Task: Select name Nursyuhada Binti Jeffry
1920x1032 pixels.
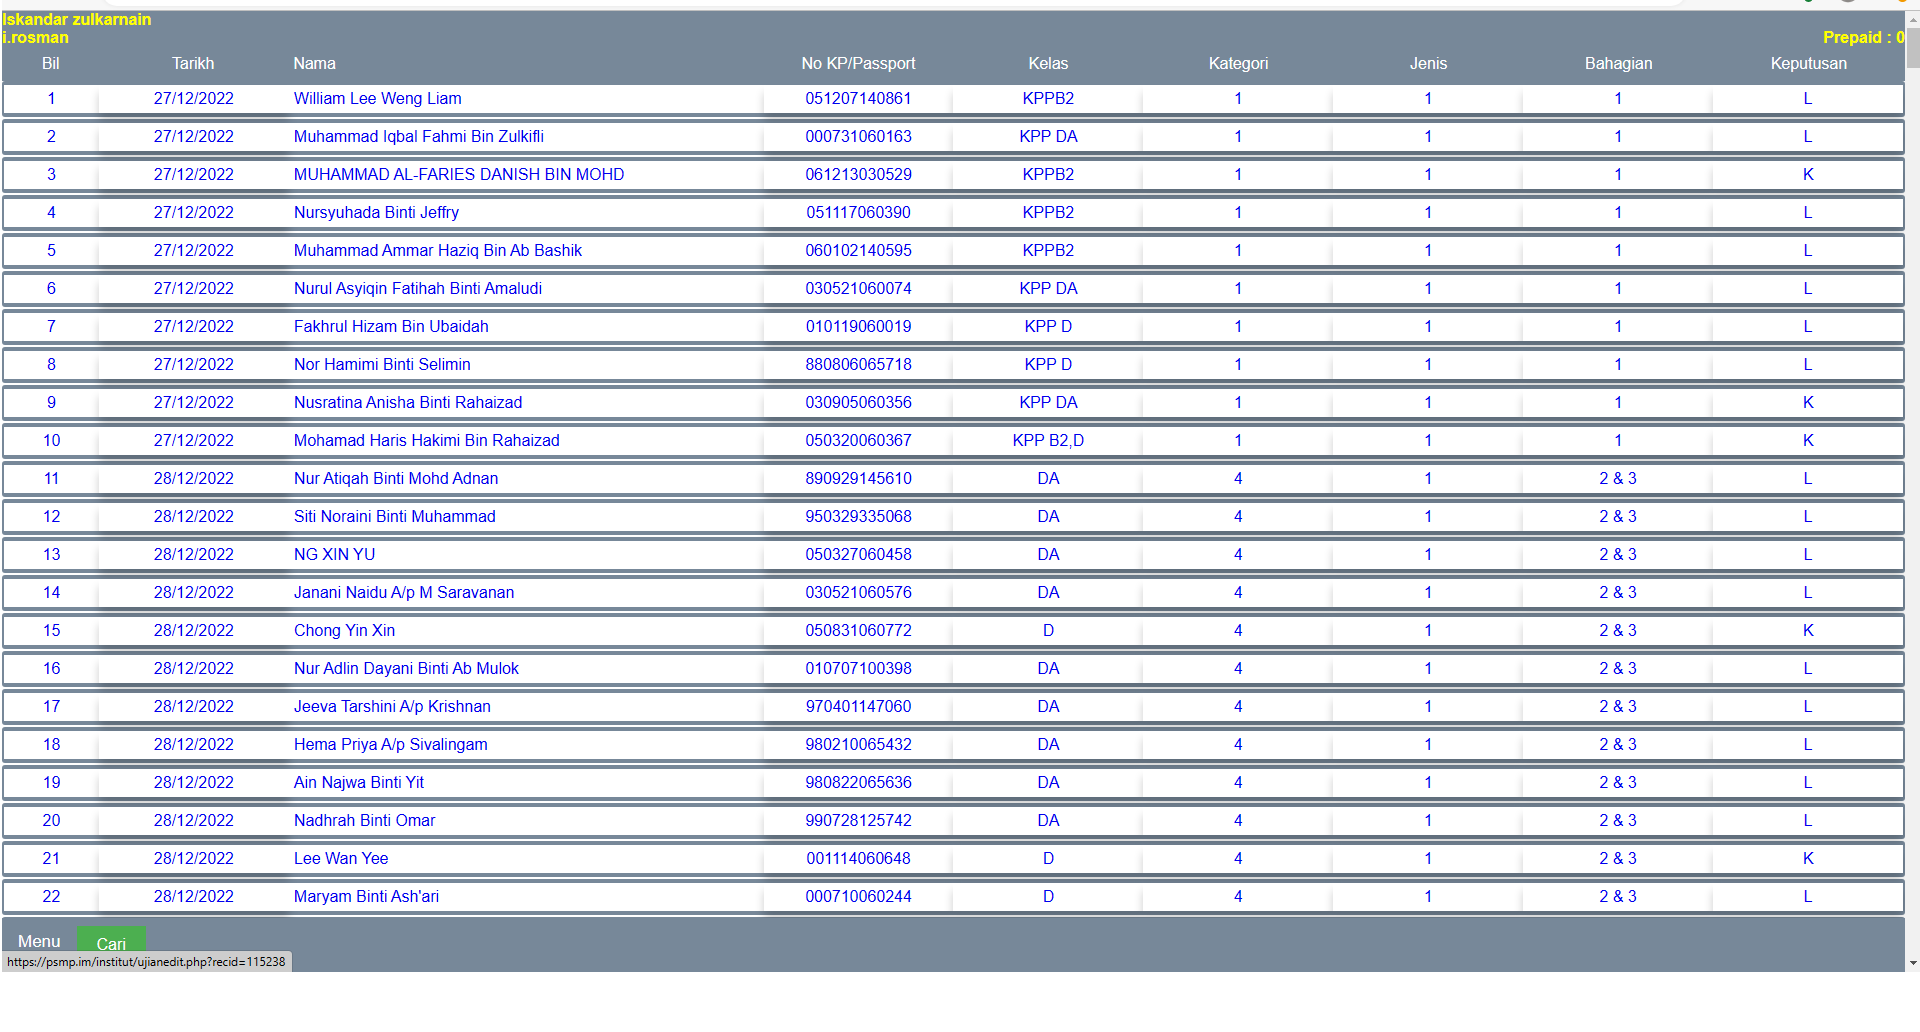Action: click(x=376, y=213)
